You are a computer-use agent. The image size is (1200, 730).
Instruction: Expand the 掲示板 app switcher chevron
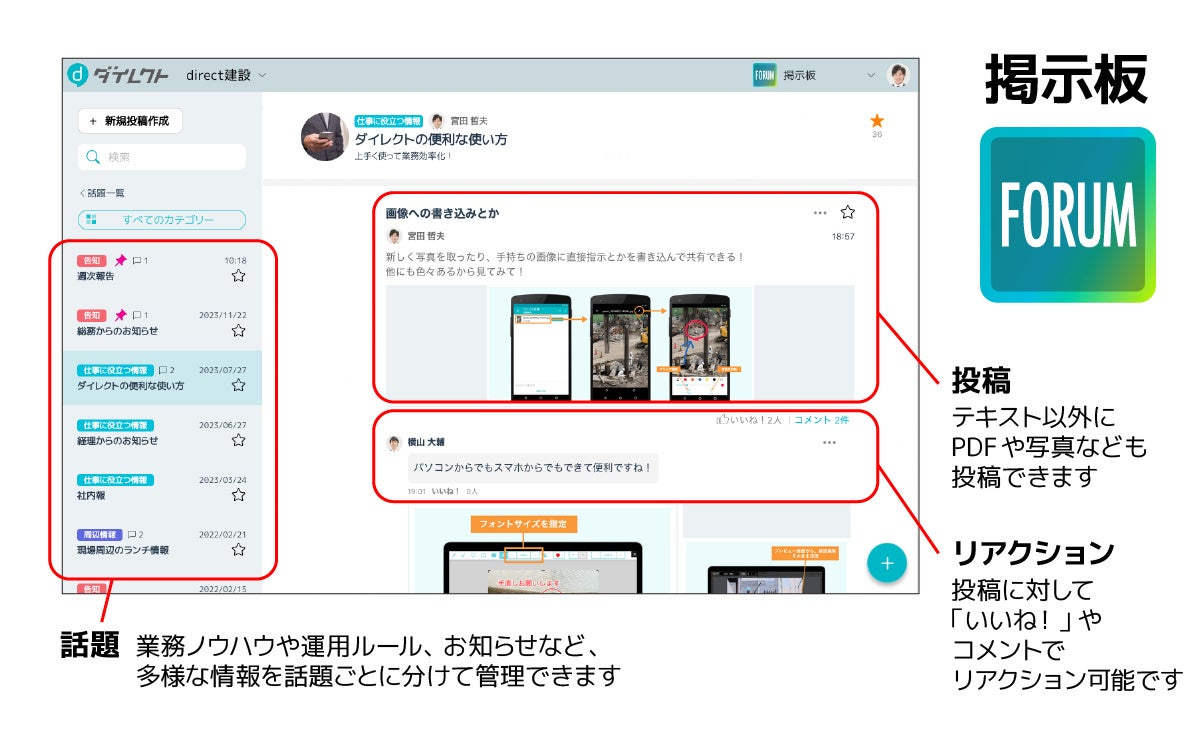[x=870, y=75]
